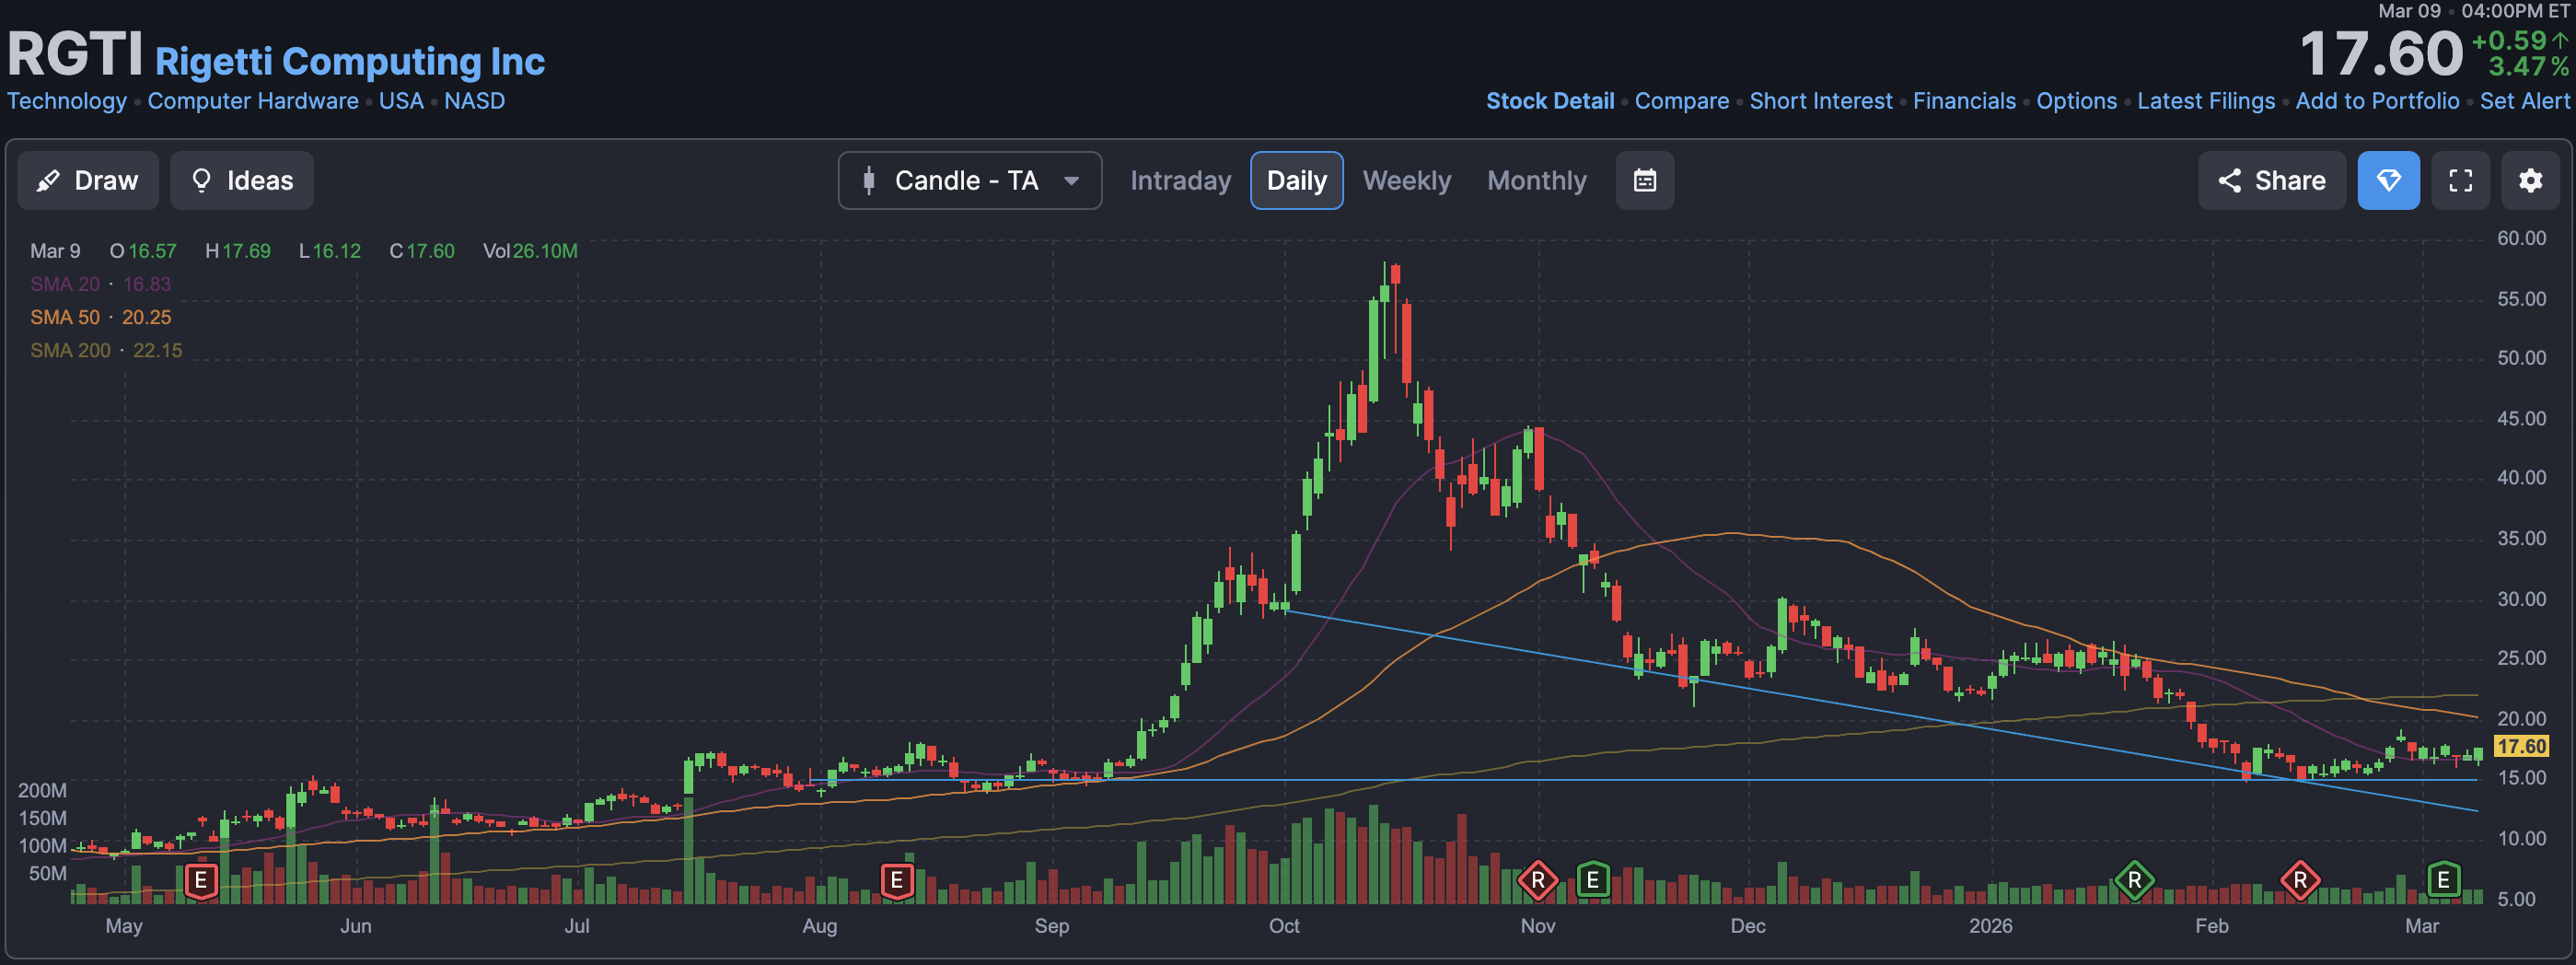
Task: Click the 17.60 current price tag on axis
Action: [2521, 746]
